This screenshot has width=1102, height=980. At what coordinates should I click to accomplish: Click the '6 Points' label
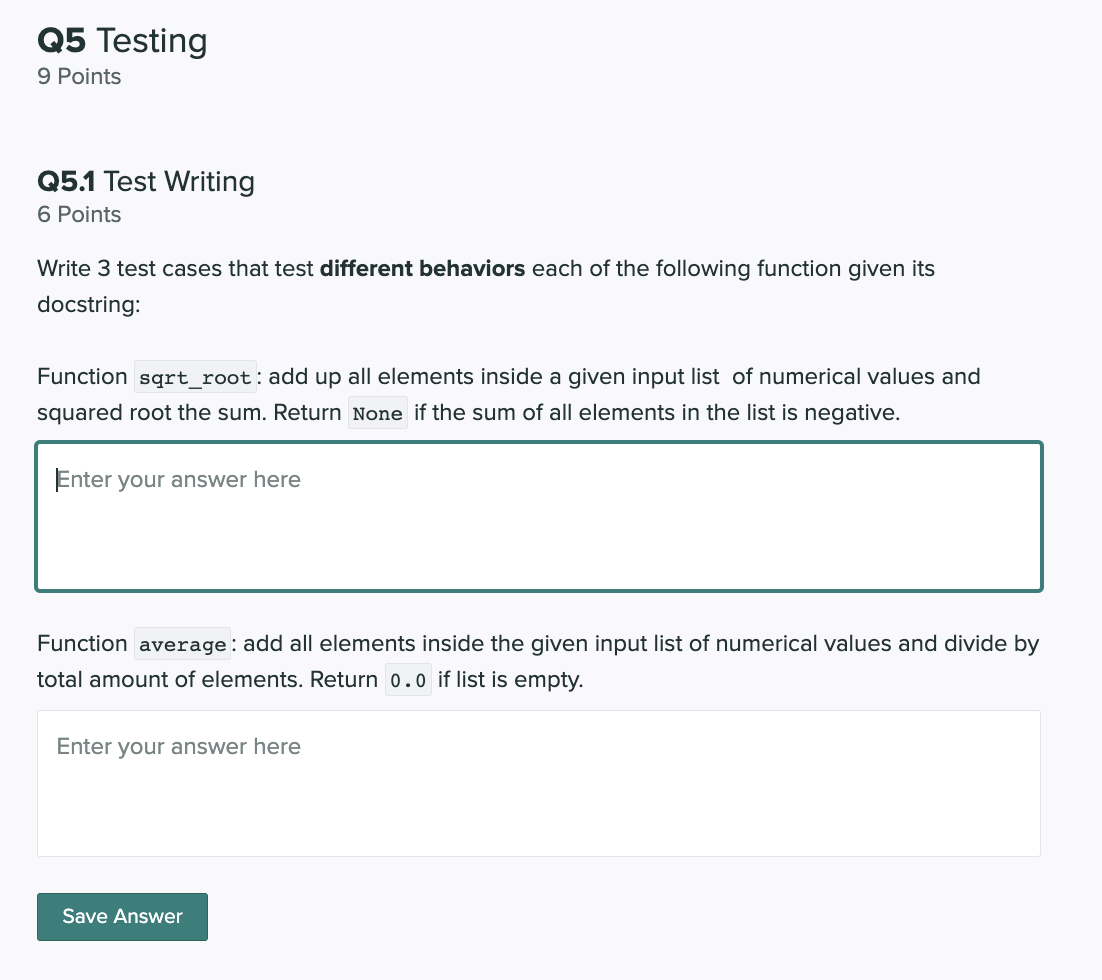tap(79, 214)
